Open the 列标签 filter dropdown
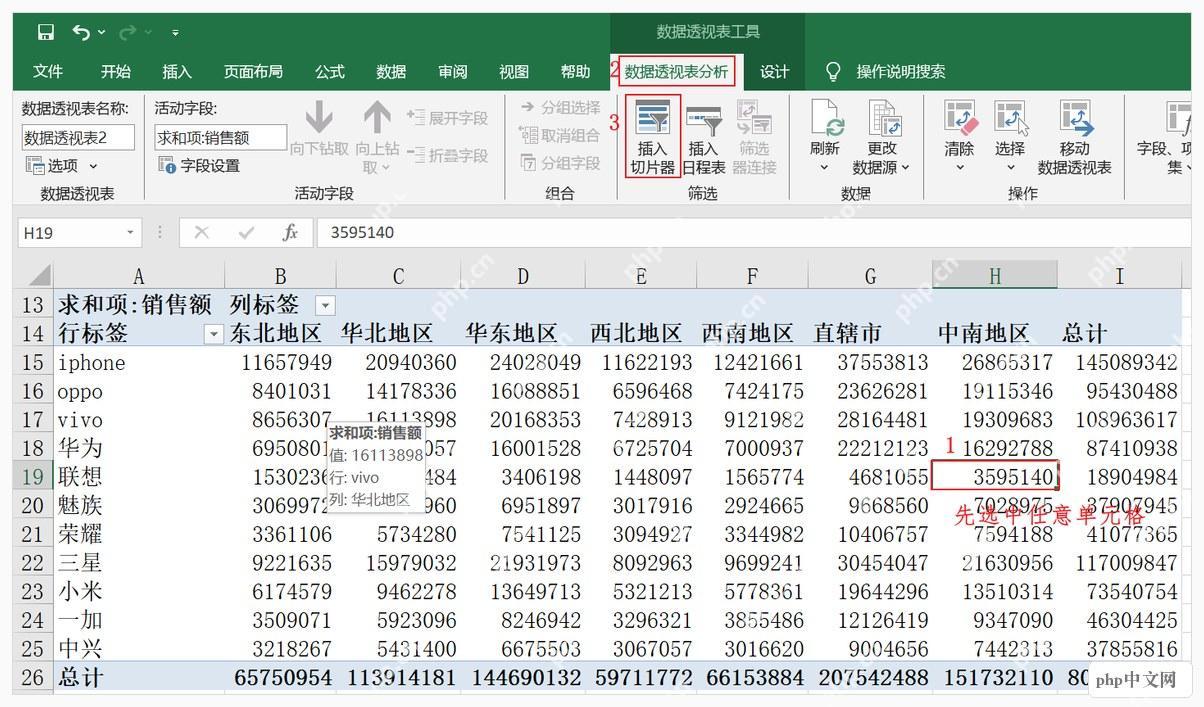The height and width of the screenshot is (707, 1204). click(325, 305)
